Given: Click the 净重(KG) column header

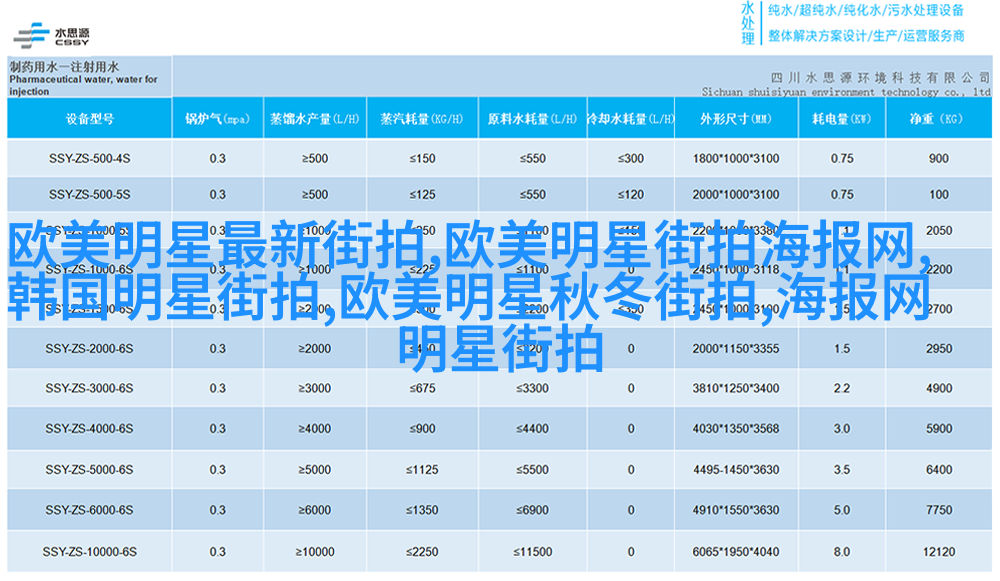Looking at the screenshot, I should [937, 119].
